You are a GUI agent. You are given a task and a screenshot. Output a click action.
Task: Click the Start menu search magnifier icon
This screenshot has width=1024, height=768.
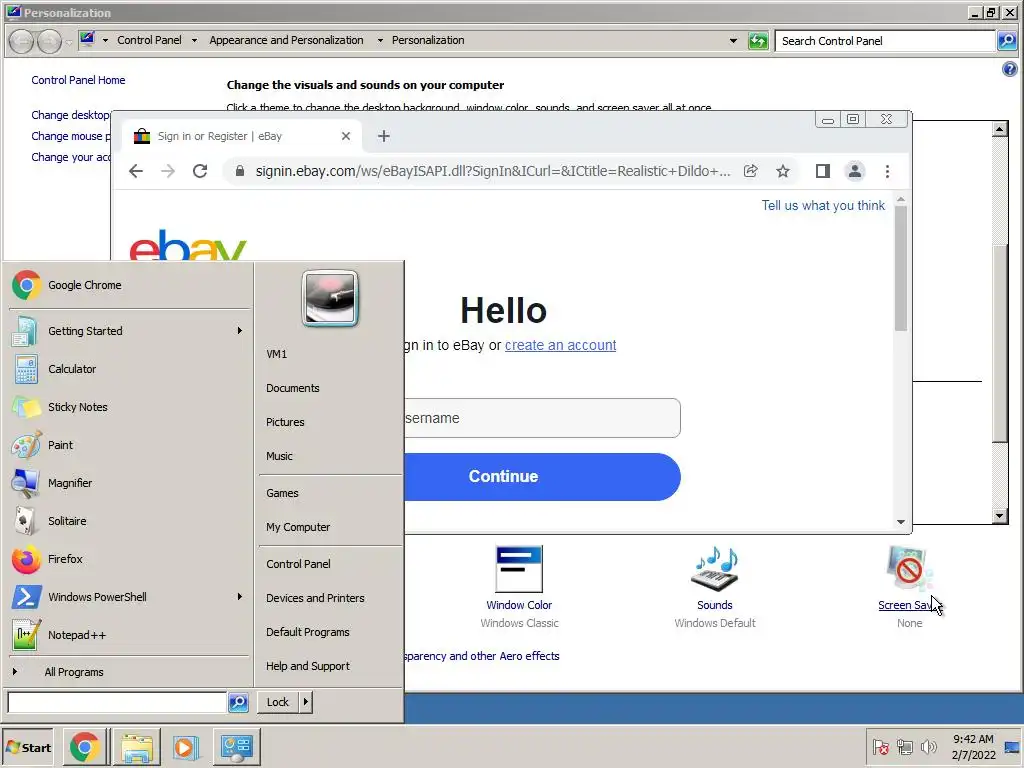coord(238,702)
